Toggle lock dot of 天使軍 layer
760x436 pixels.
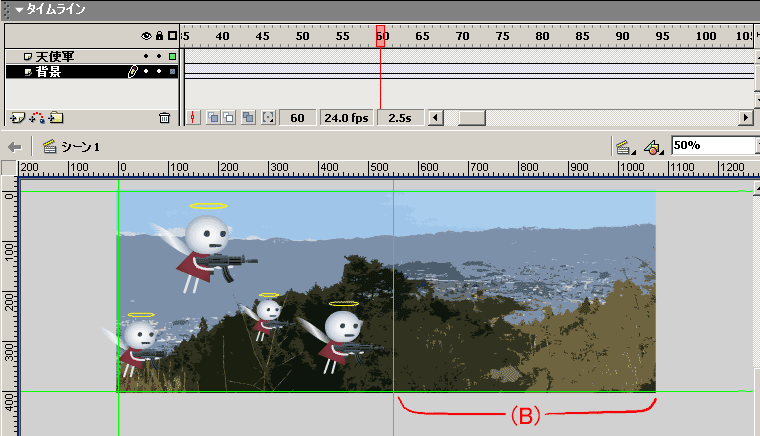pos(159,56)
